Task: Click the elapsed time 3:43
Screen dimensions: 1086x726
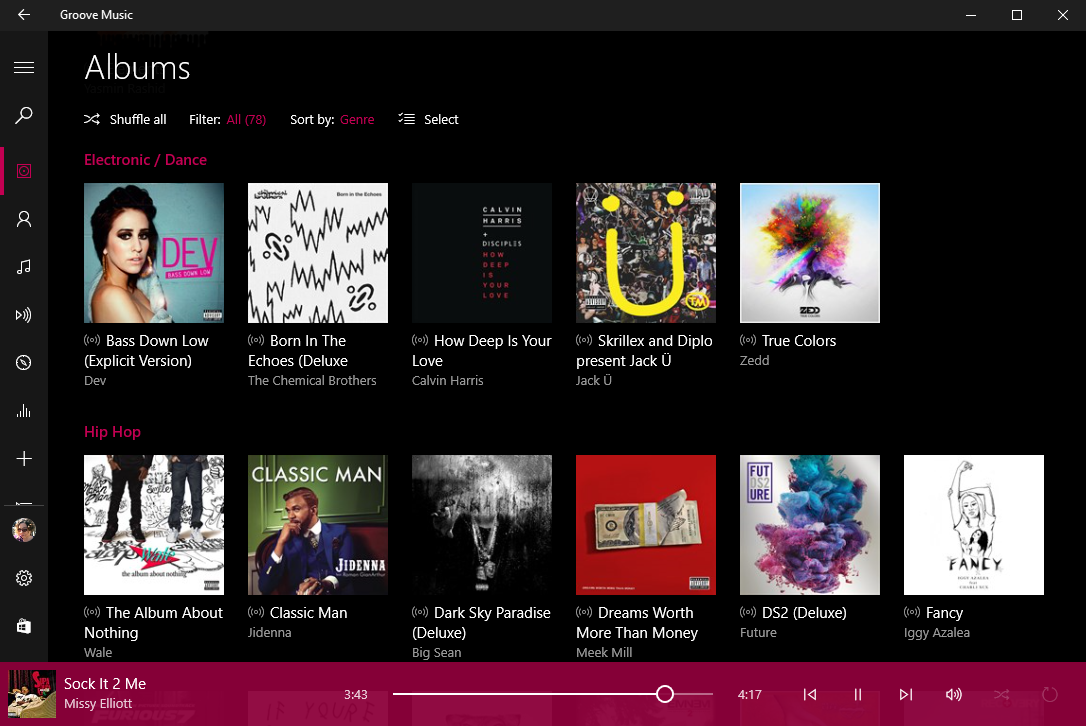Action: [x=356, y=694]
